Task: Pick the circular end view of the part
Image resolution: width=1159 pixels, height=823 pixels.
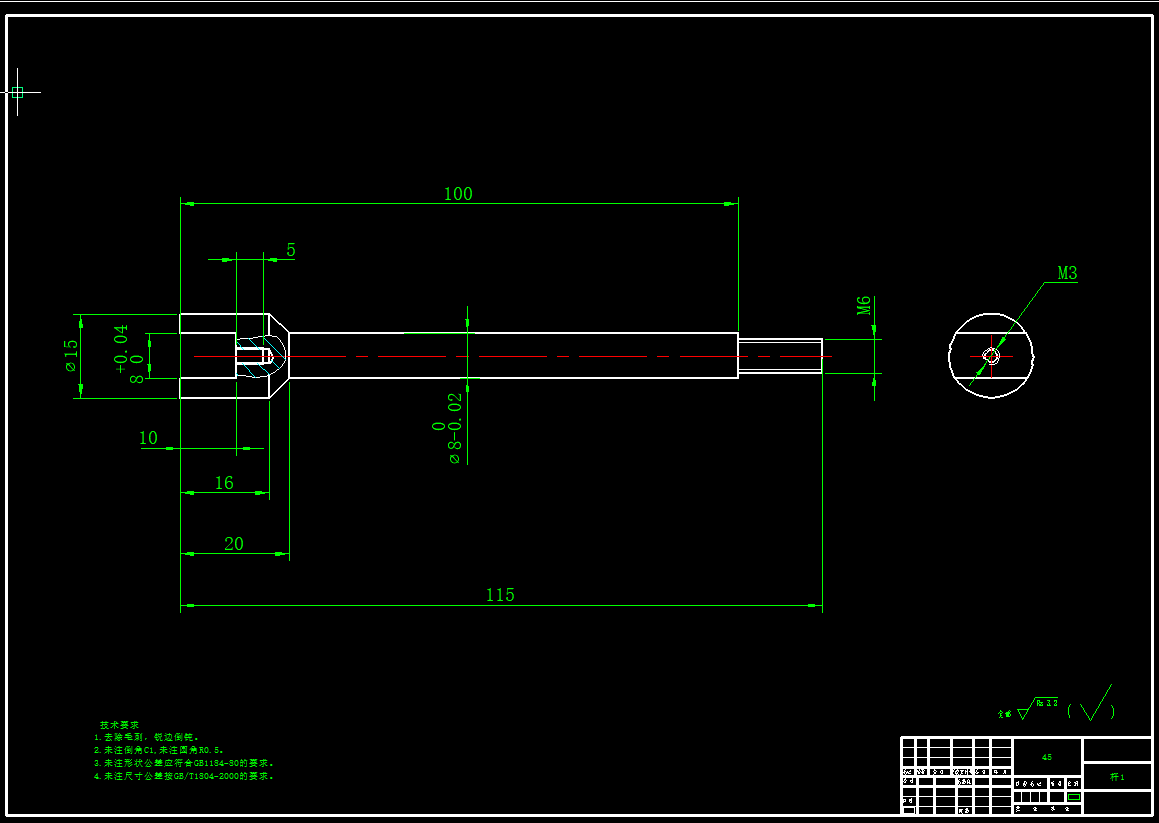Action: coord(990,356)
